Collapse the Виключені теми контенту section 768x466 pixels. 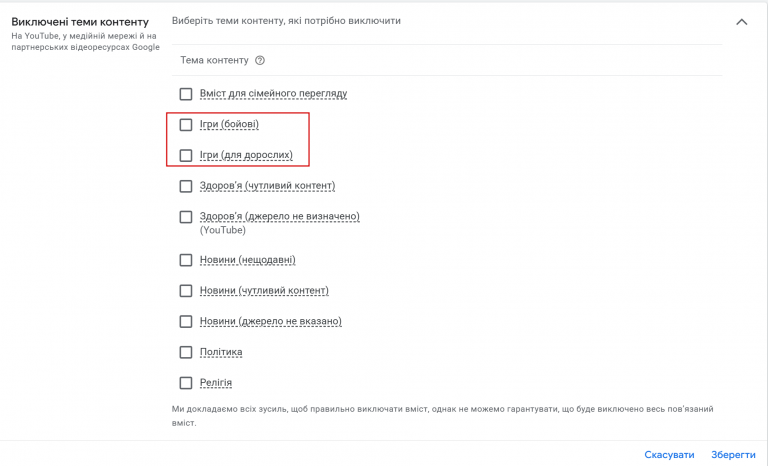tap(741, 22)
